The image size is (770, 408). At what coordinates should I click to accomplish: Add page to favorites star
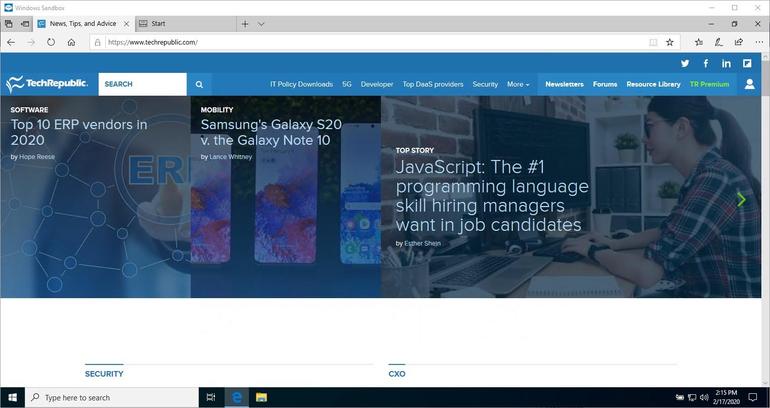click(x=670, y=42)
